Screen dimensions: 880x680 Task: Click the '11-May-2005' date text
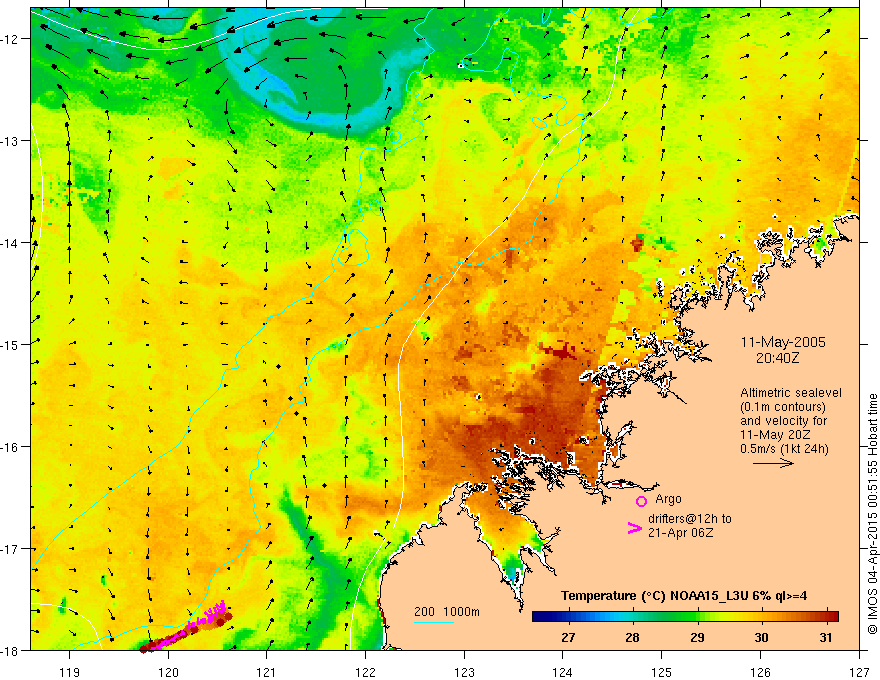783,342
